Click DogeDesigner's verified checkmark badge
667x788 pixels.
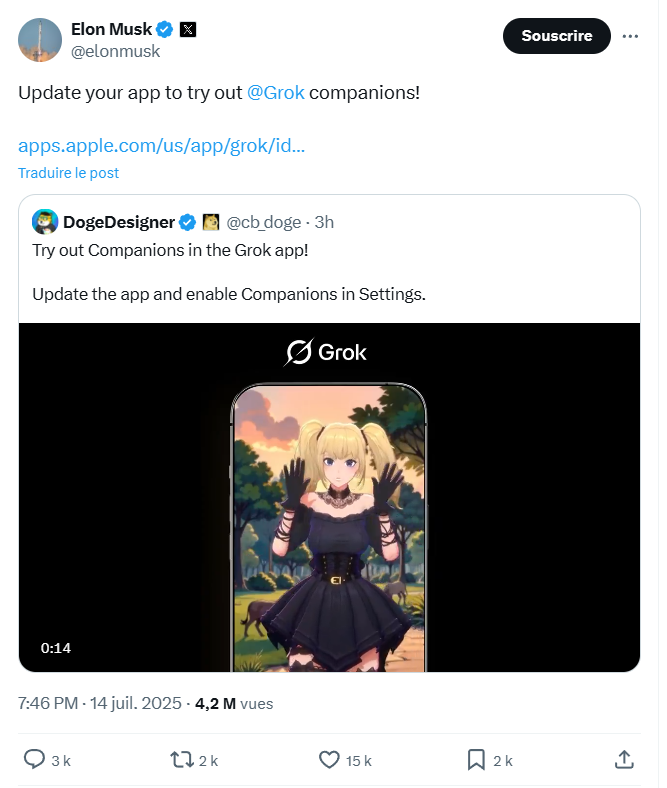pos(187,222)
